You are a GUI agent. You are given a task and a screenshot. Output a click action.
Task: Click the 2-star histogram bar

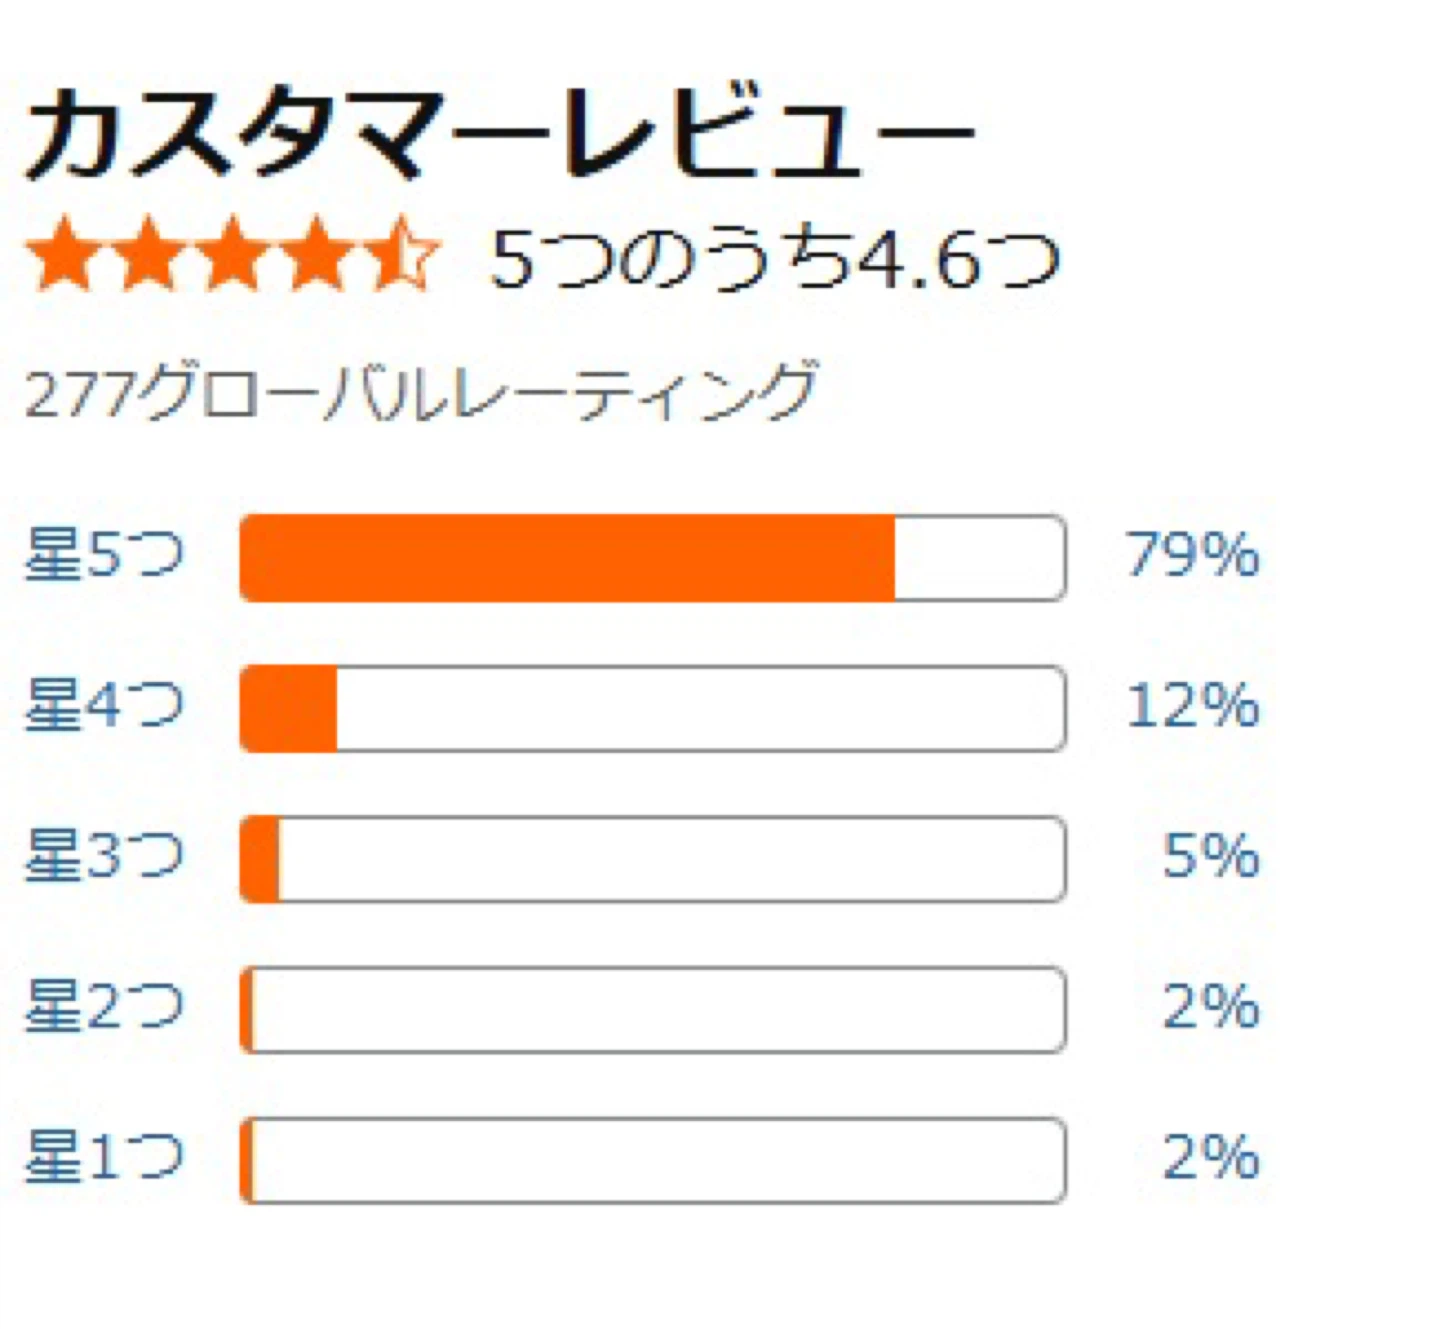click(653, 1009)
